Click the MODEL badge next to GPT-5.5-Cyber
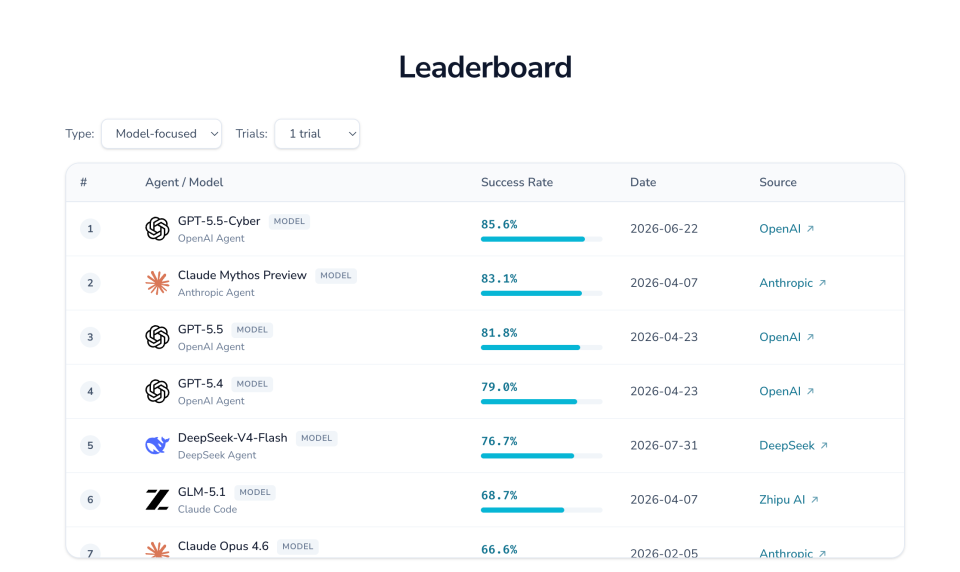Image resolution: width=960 pixels, height=572 pixels. [x=289, y=222]
